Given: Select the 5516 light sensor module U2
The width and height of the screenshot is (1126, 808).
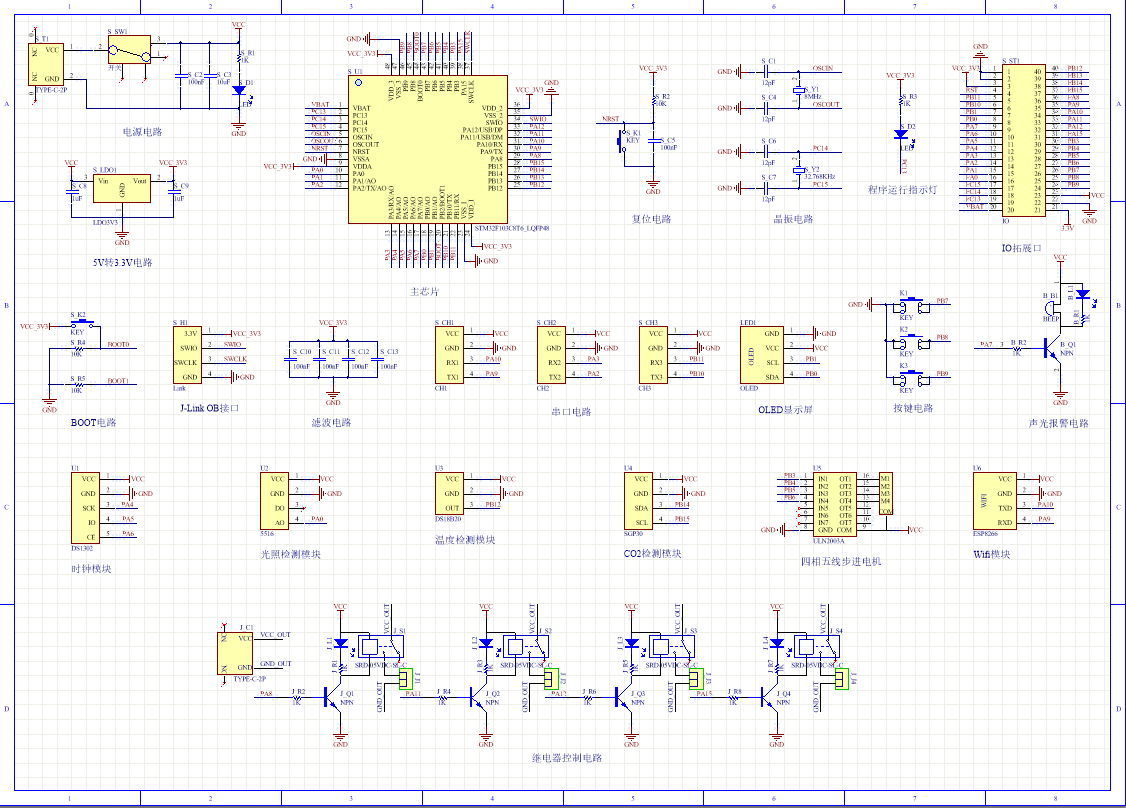Looking at the screenshot, I should (x=274, y=501).
